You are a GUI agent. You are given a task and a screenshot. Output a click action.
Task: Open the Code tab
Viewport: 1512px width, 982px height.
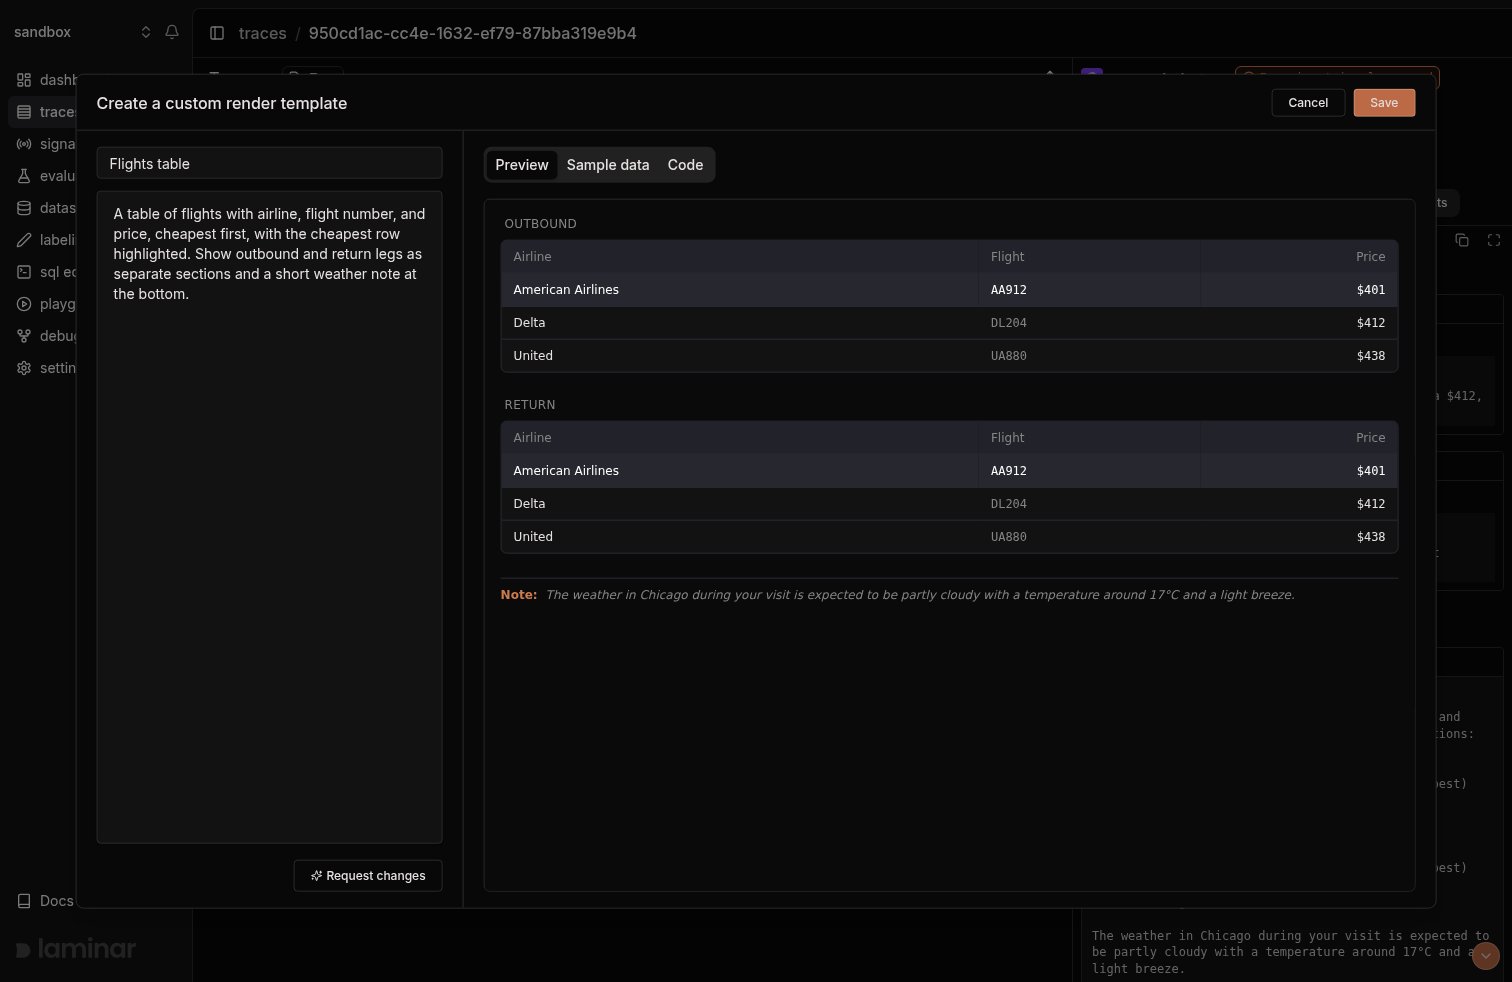pyautogui.click(x=685, y=165)
